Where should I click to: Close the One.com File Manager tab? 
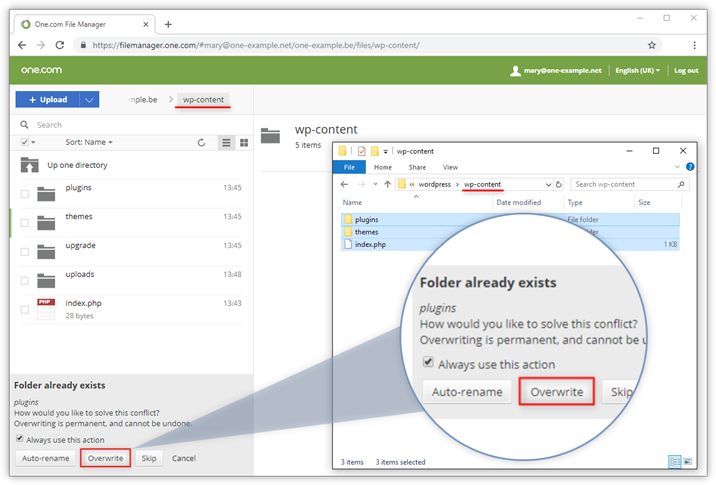(x=146, y=24)
